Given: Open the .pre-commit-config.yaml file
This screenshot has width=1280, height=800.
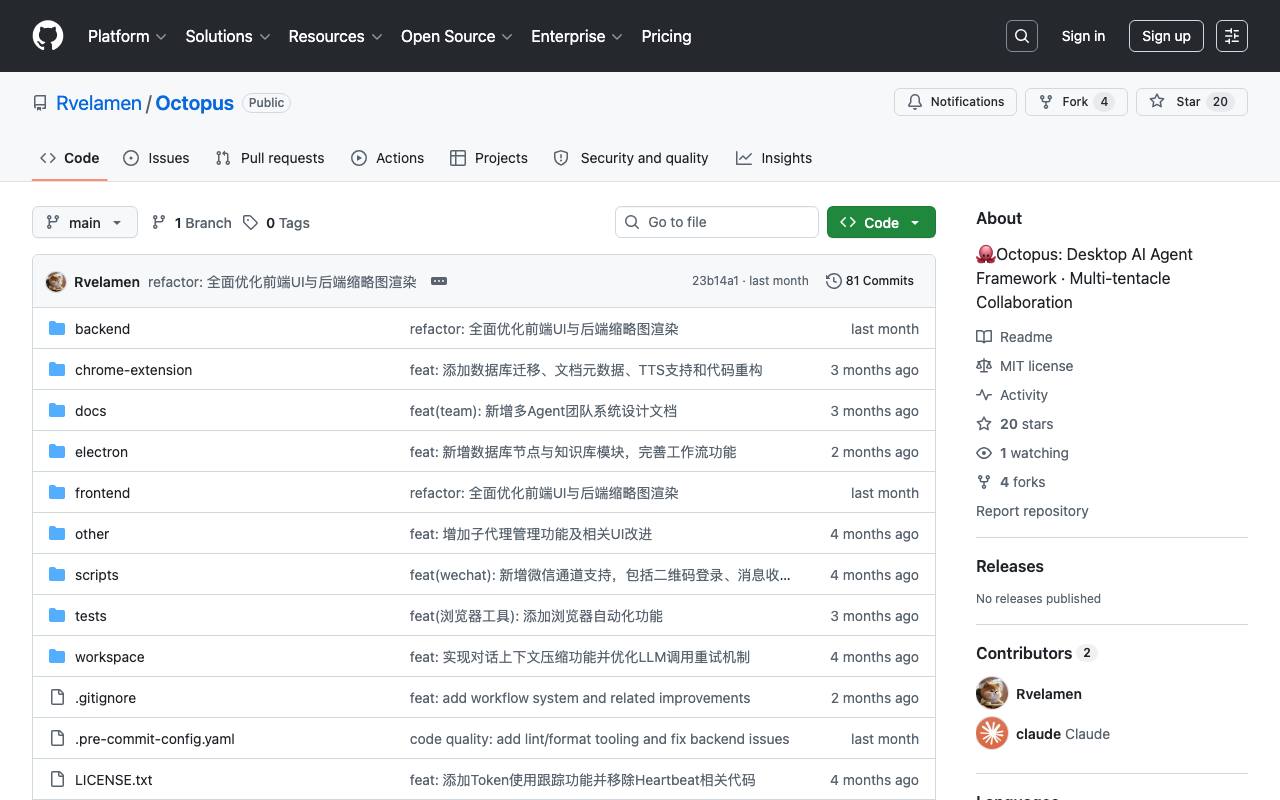Looking at the screenshot, I should tap(155, 739).
